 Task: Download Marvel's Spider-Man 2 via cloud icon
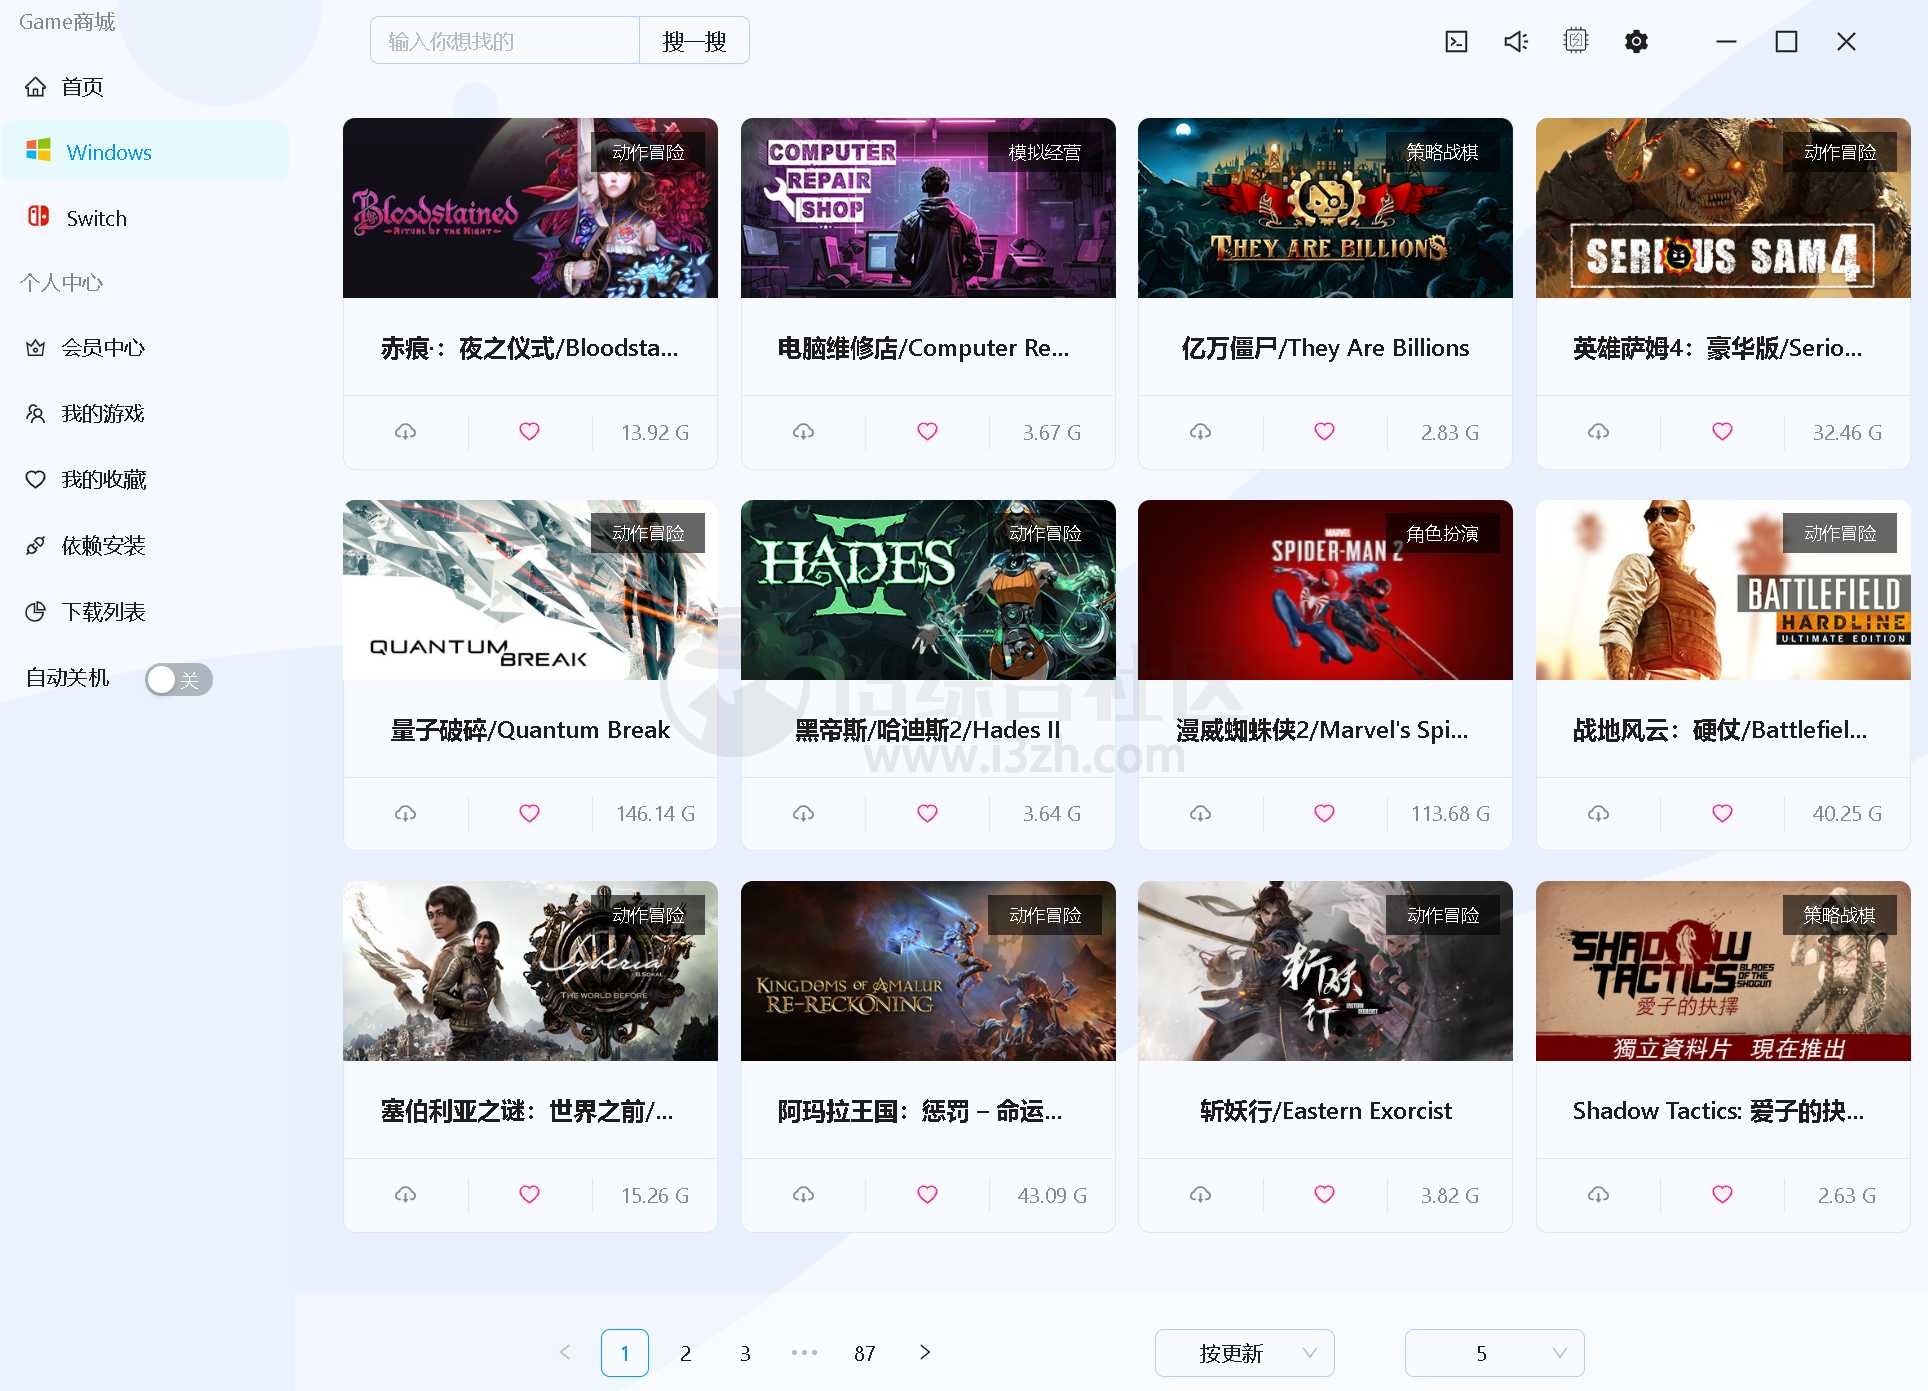(x=1200, y=814)
